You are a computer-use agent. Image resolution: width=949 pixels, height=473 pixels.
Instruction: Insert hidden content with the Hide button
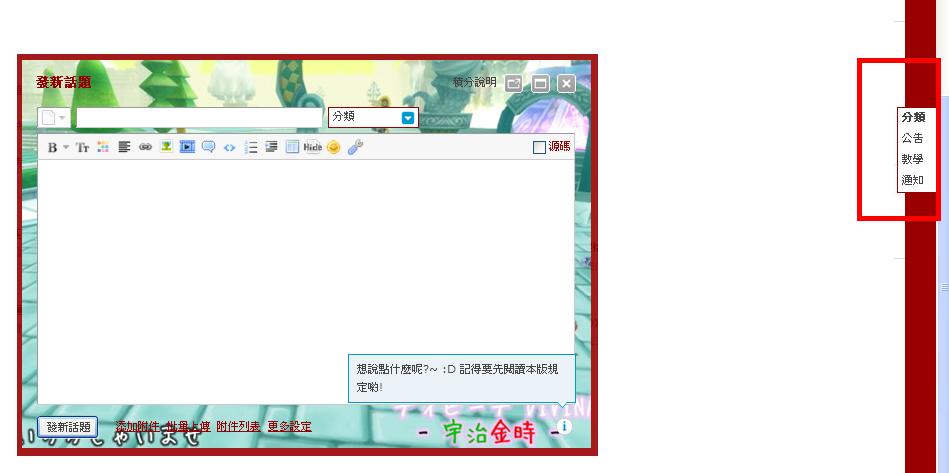312,147
